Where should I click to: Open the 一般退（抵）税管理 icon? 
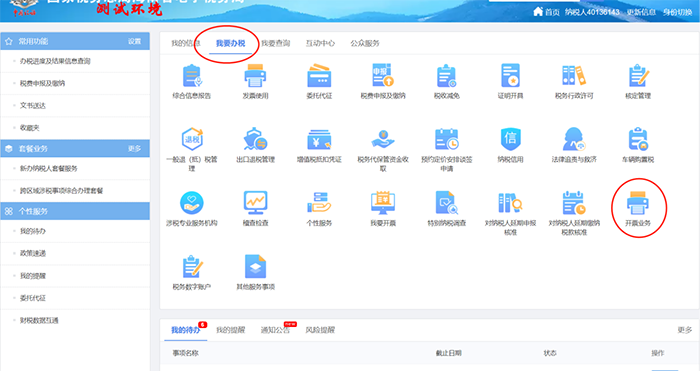coord(192,139)
